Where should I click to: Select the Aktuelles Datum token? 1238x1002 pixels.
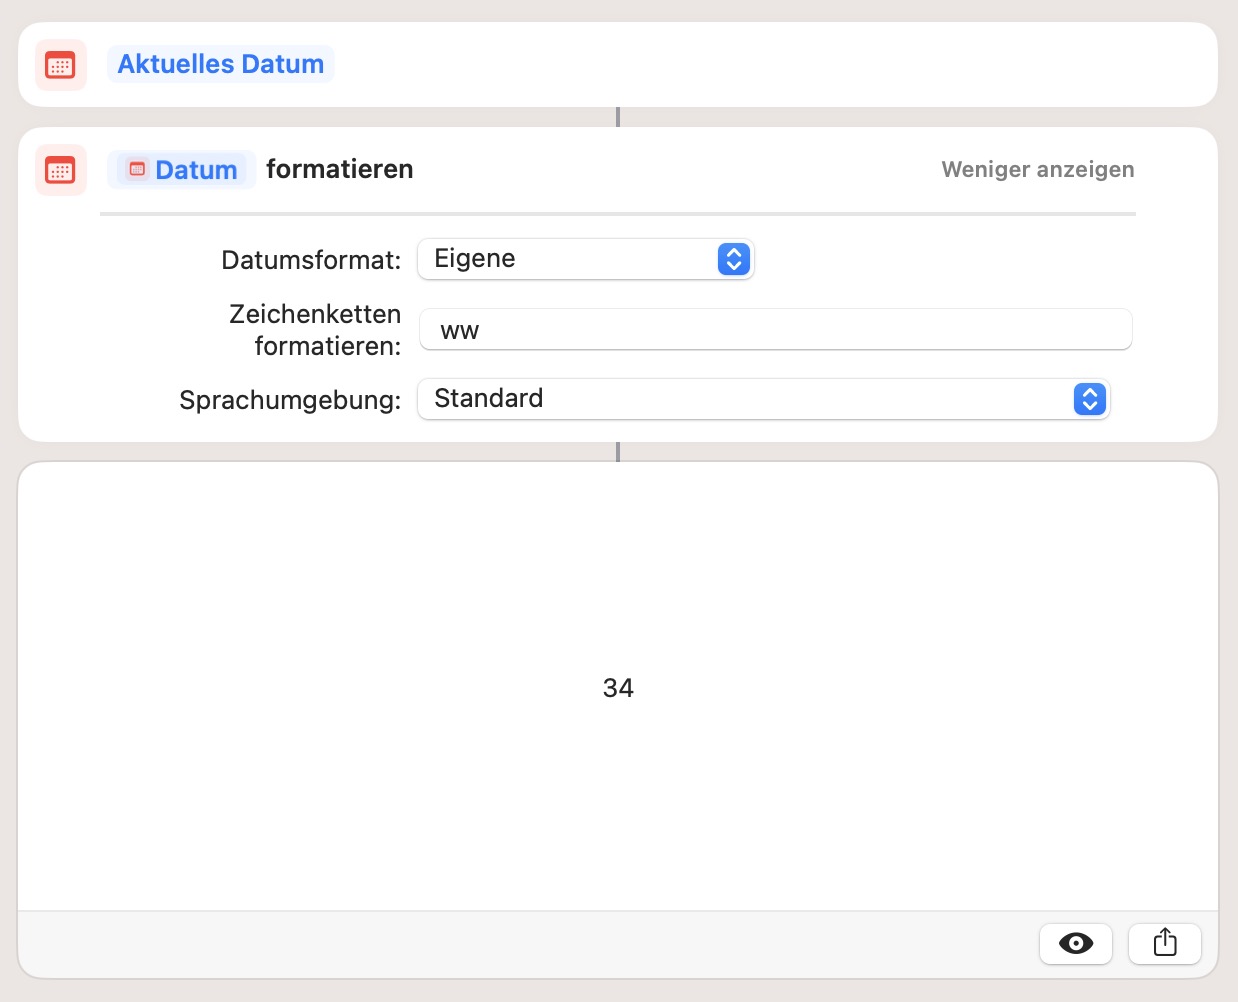[x=220, y=64]
